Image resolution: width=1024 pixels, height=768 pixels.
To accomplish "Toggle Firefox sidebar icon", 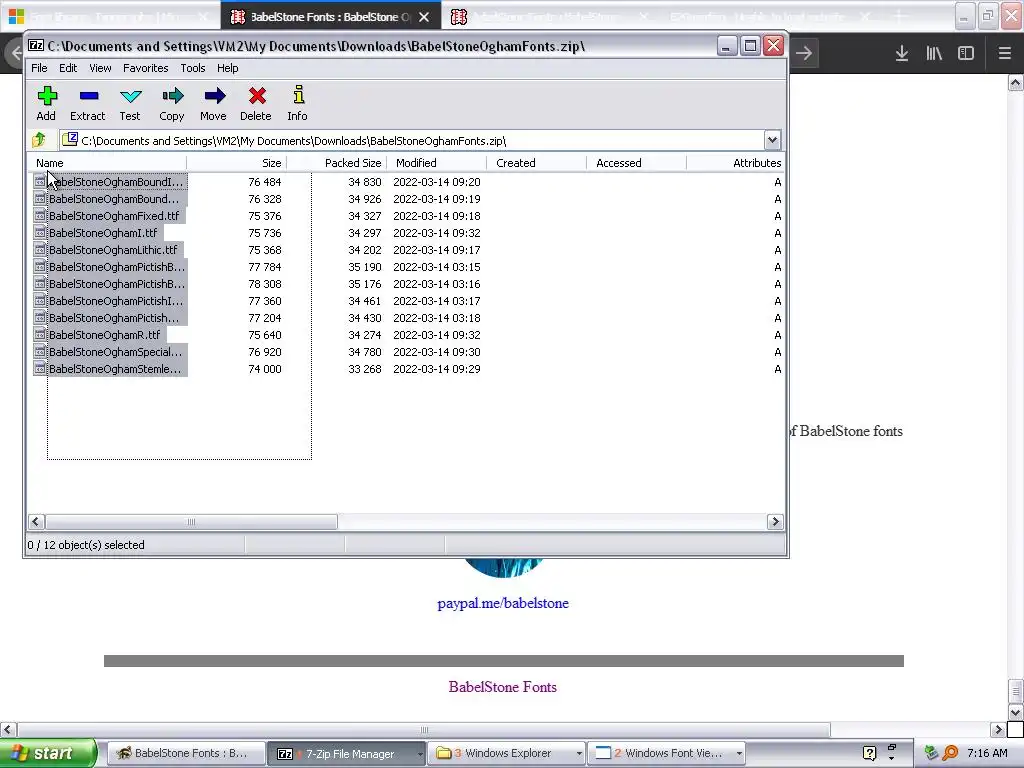I will (966, 54).
